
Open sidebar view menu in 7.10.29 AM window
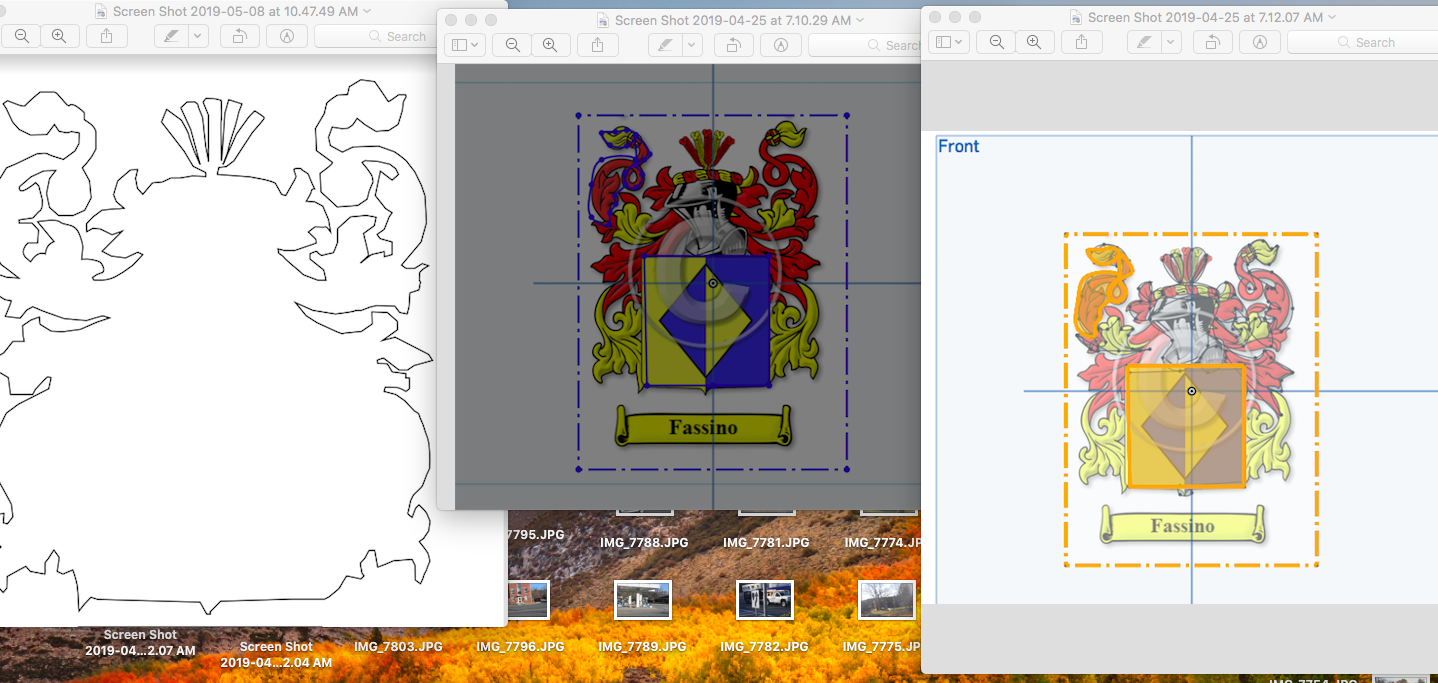pos(465,45)
